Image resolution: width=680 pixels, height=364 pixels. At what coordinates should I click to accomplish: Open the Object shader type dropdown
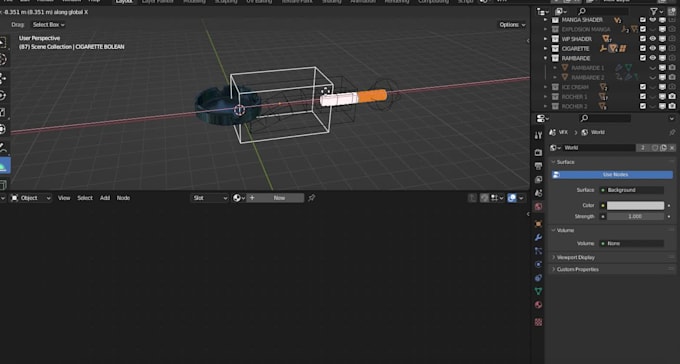[x=30, y=198]
